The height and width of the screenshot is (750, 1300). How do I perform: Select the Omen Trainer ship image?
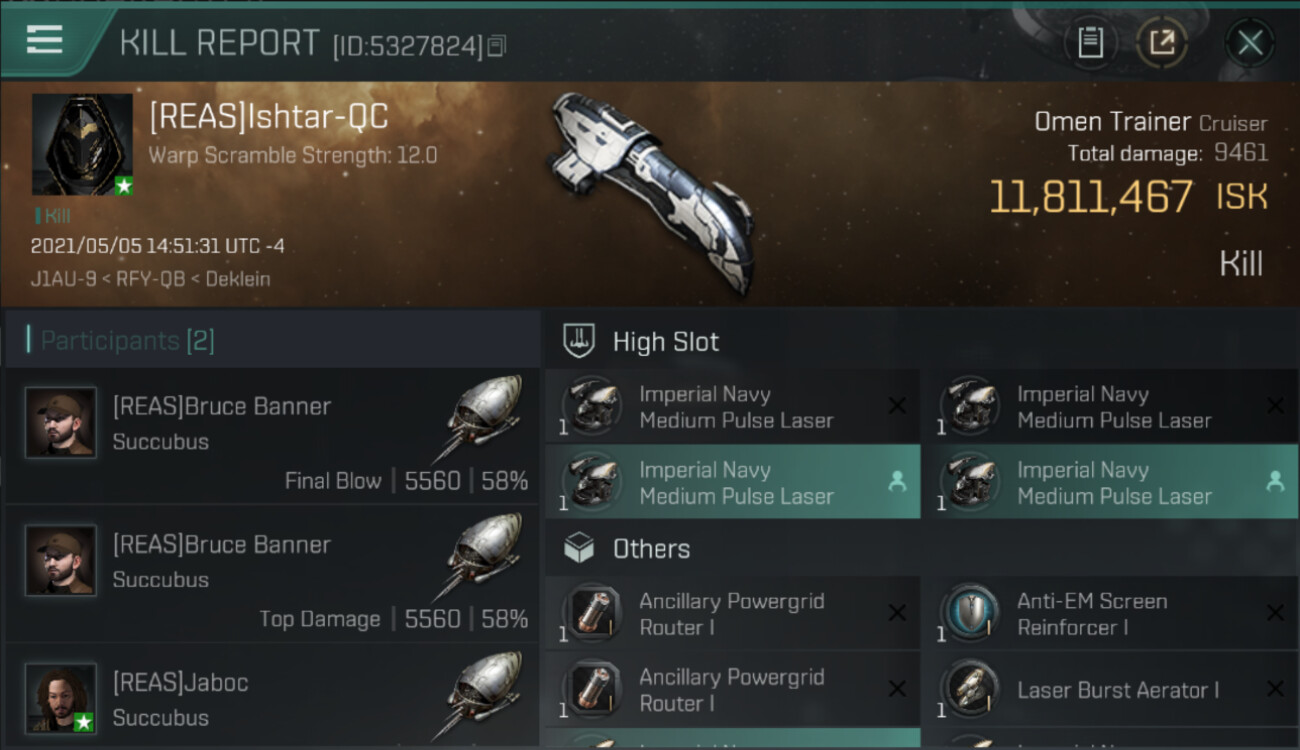pyautogui.click(x=652, y=190)
